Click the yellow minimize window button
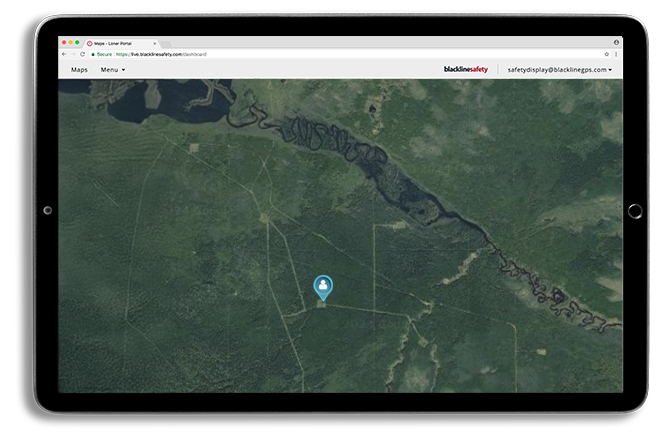Screen dimensions: 660x445 [71, 43]
